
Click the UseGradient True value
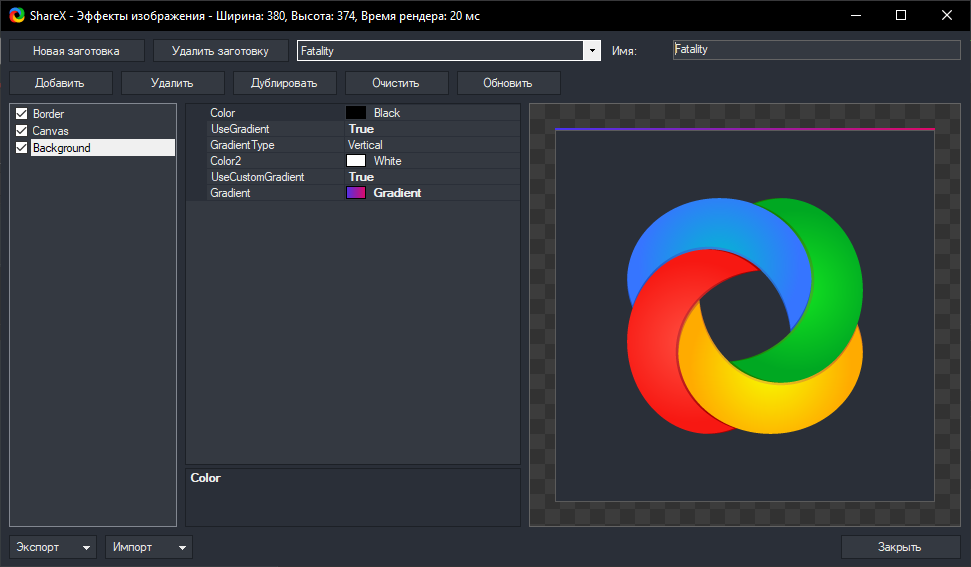[x=361, y=129]
